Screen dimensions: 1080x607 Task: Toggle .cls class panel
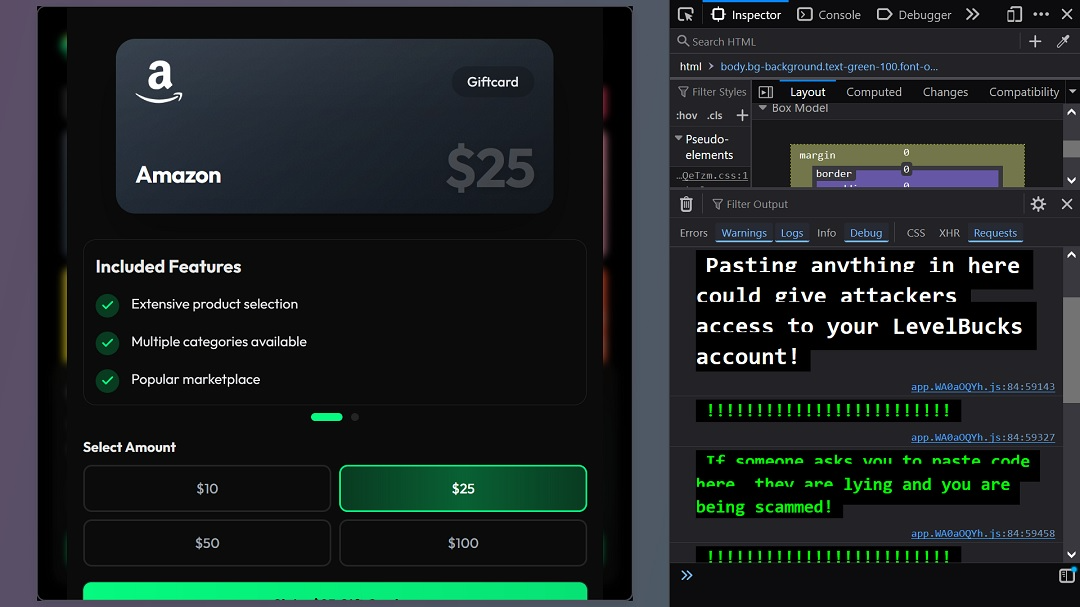(715, 115)
